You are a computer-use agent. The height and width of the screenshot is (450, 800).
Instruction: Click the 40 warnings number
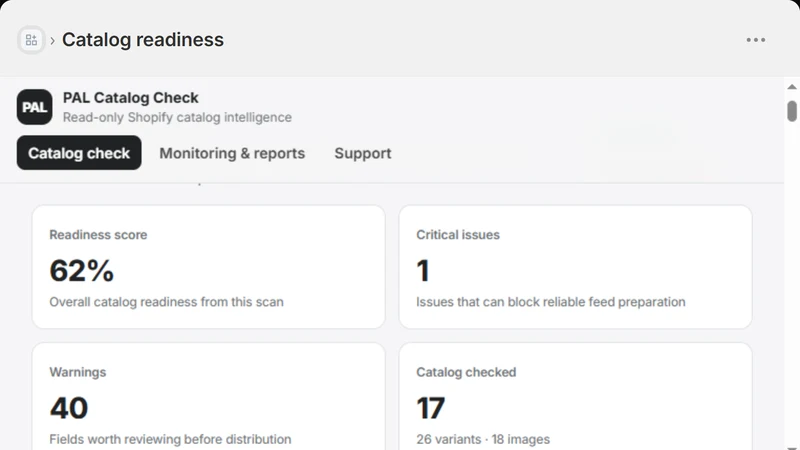[x=69, y=408]
